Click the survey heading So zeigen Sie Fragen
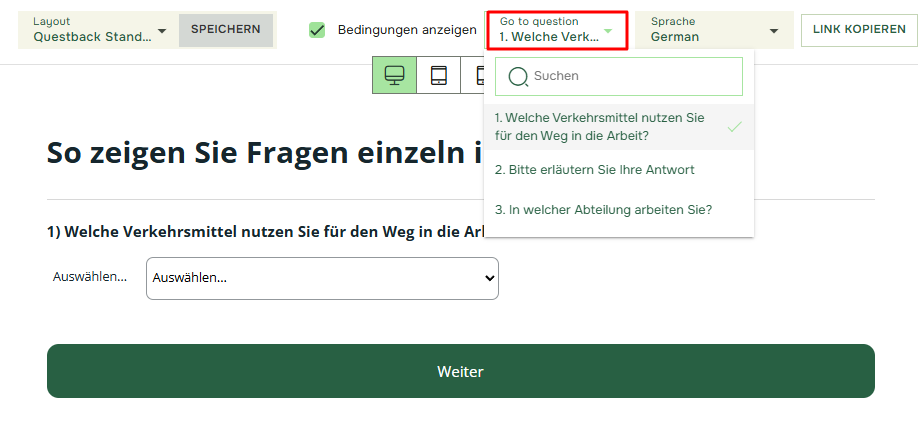 (x=260, y=153)
